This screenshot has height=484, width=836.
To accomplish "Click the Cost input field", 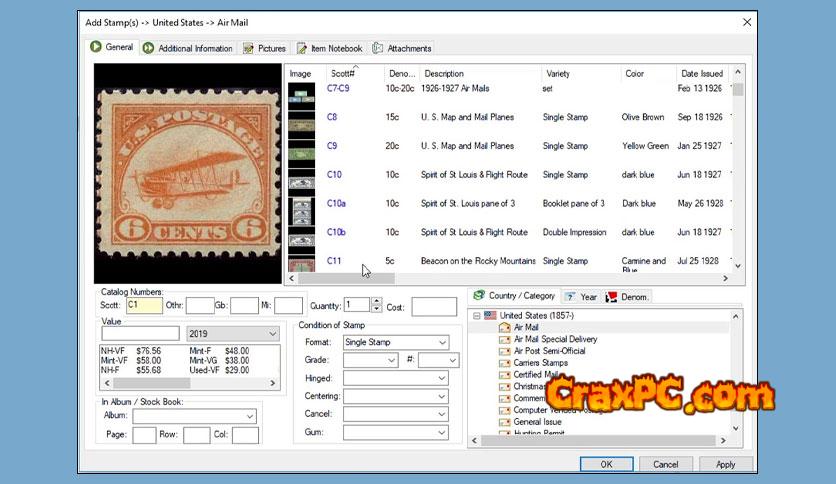I will 434,306.
